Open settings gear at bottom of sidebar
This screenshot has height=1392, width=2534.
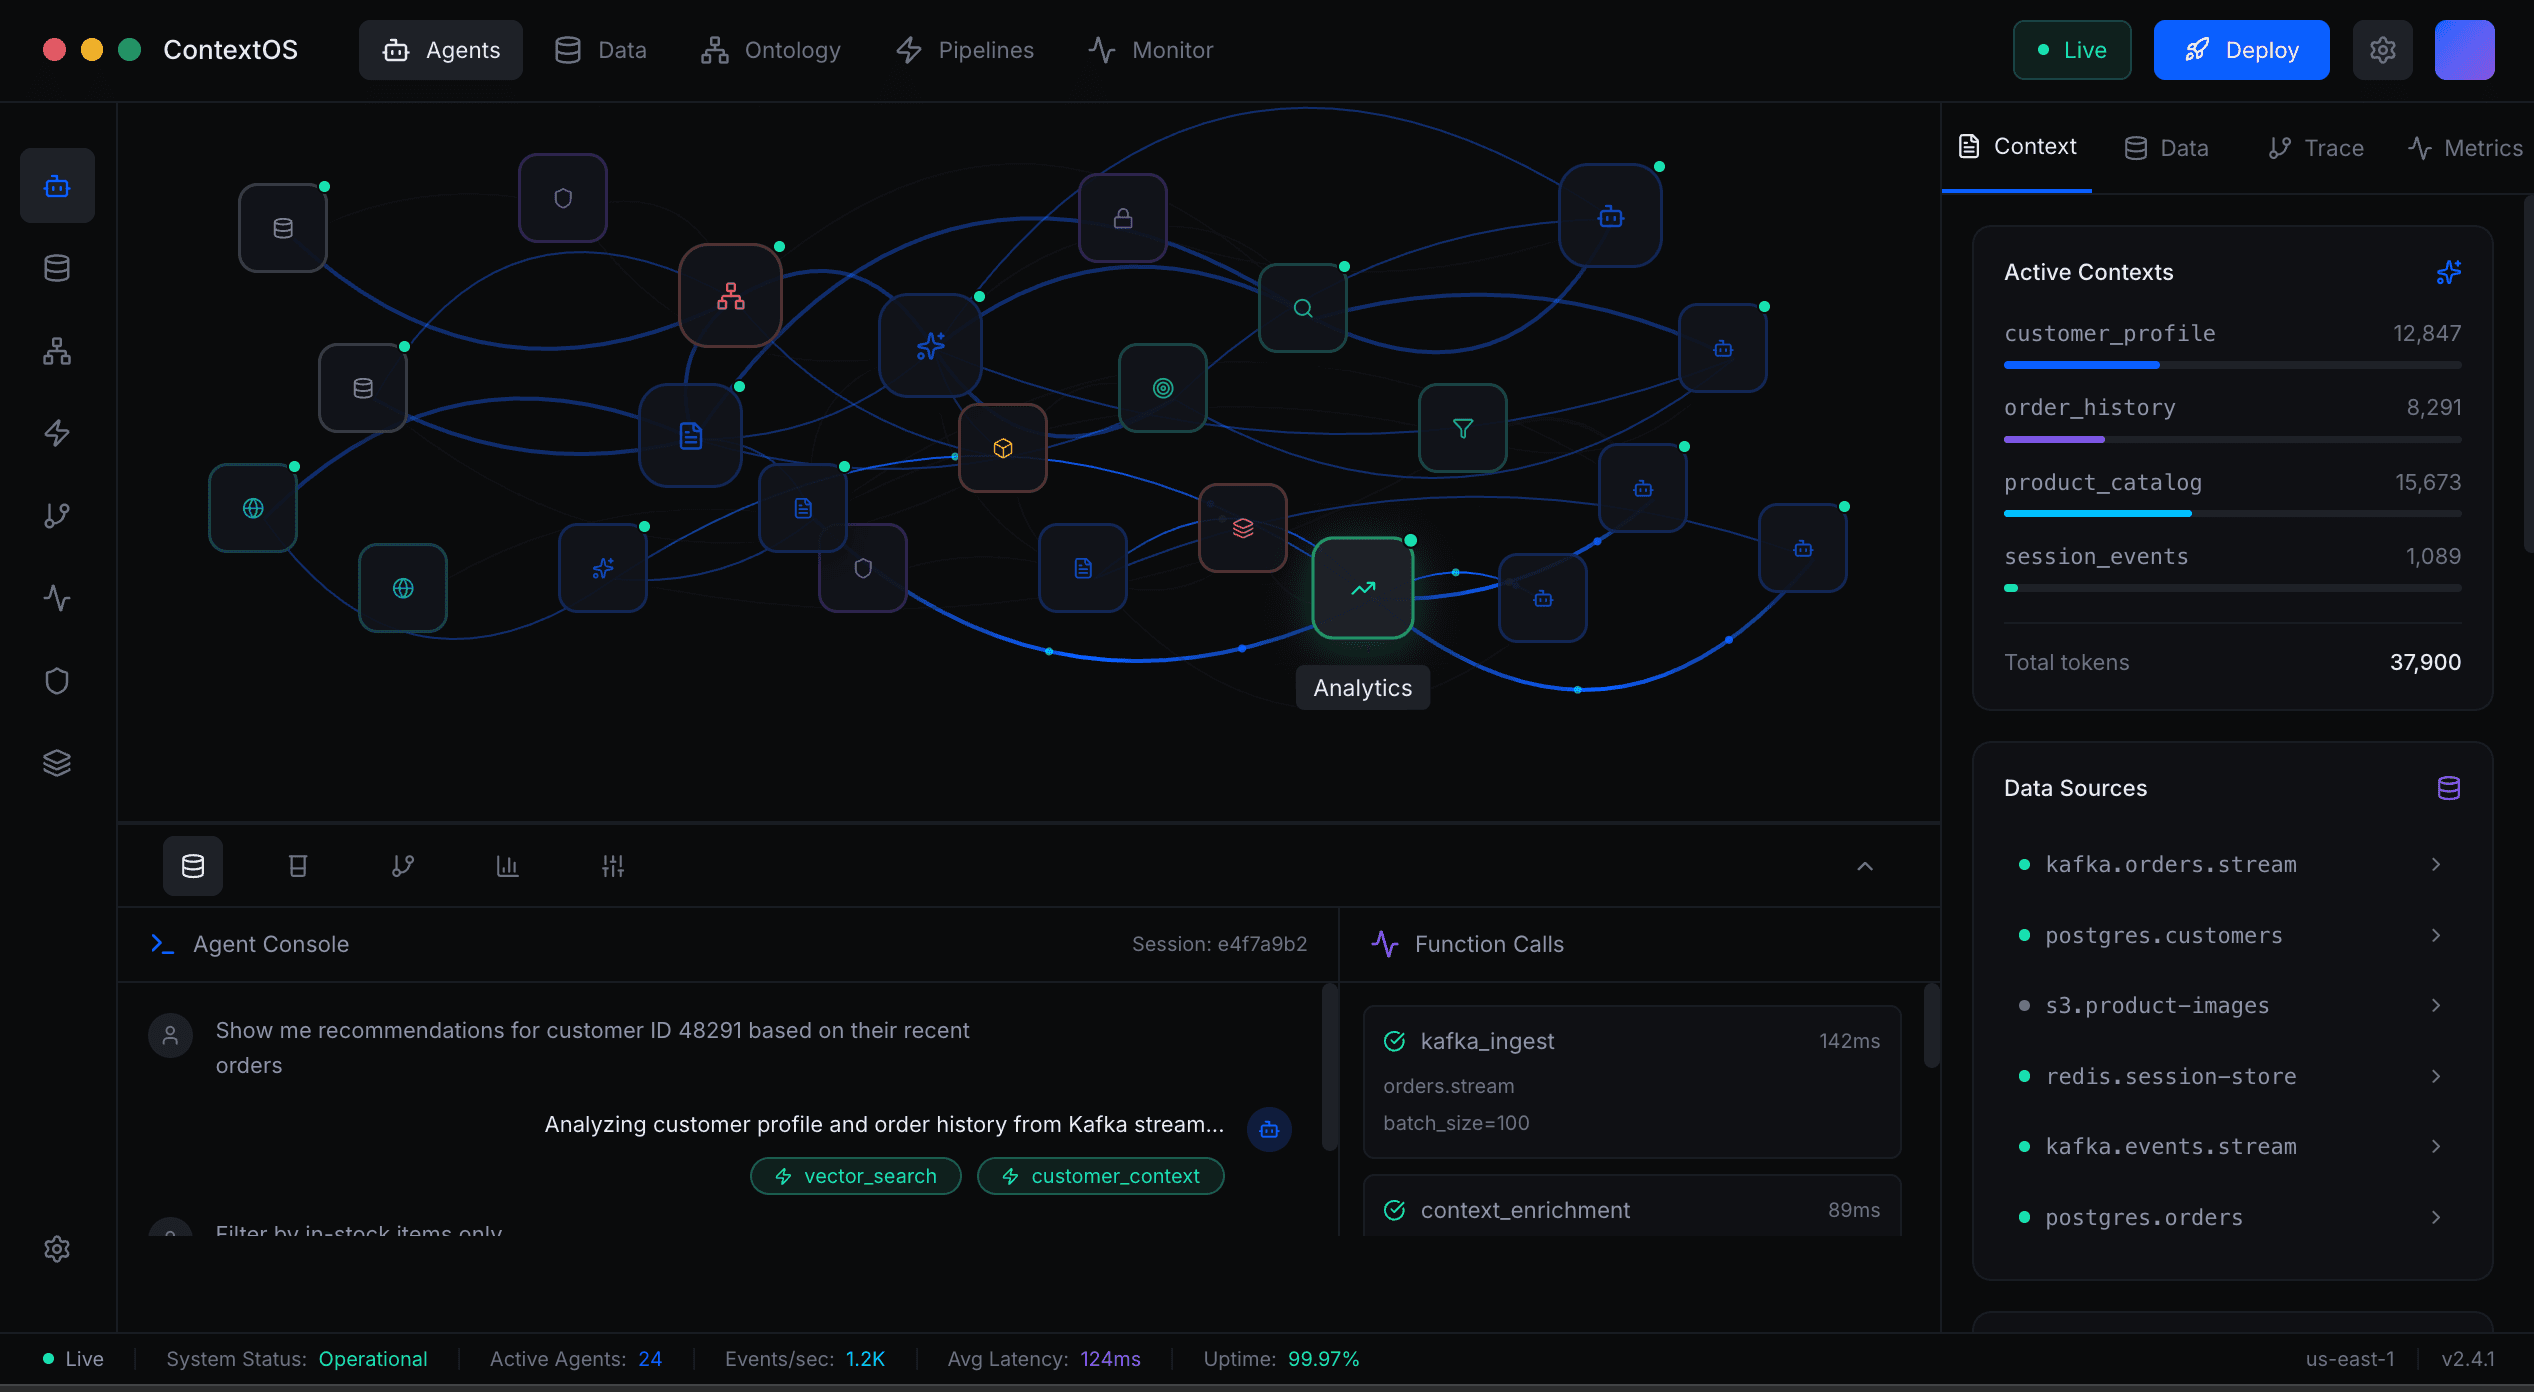(57, 1249)
